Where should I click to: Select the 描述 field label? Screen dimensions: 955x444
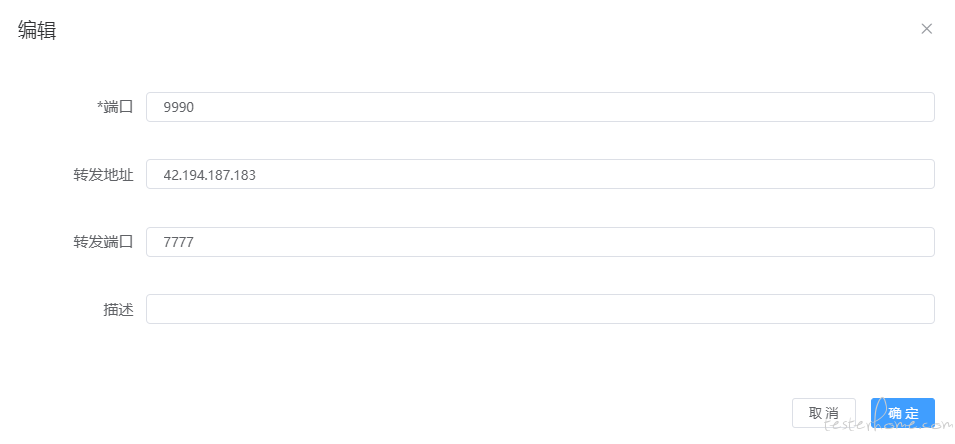click(x=118, y=310)
